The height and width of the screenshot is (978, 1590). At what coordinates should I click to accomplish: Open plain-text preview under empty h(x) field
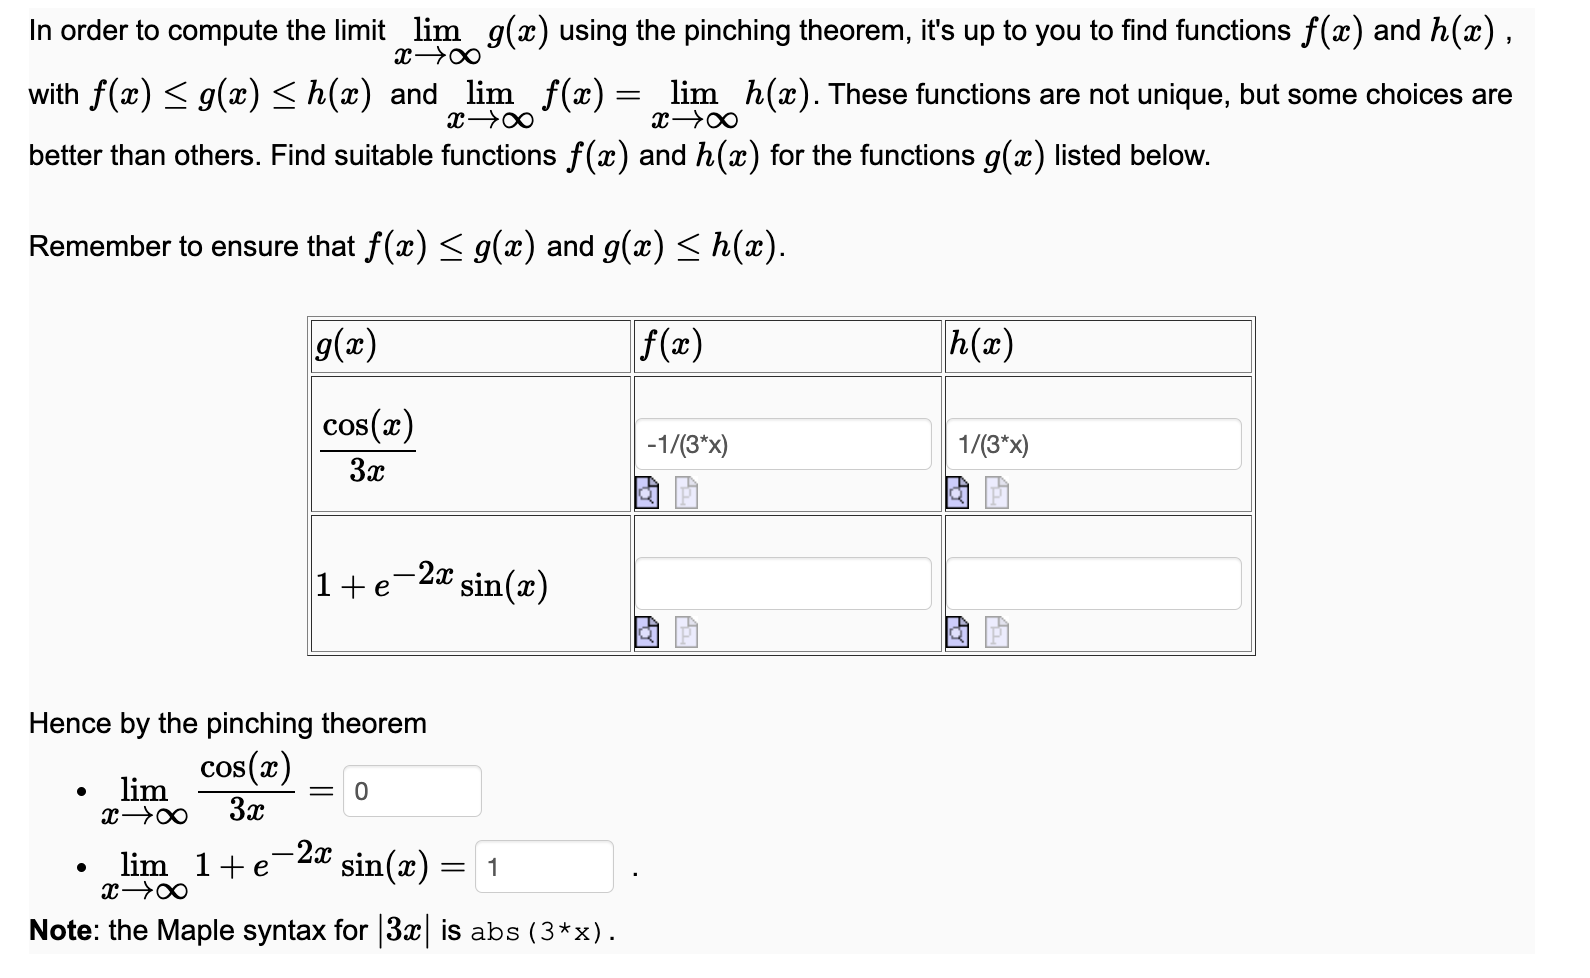coord(996,634)
